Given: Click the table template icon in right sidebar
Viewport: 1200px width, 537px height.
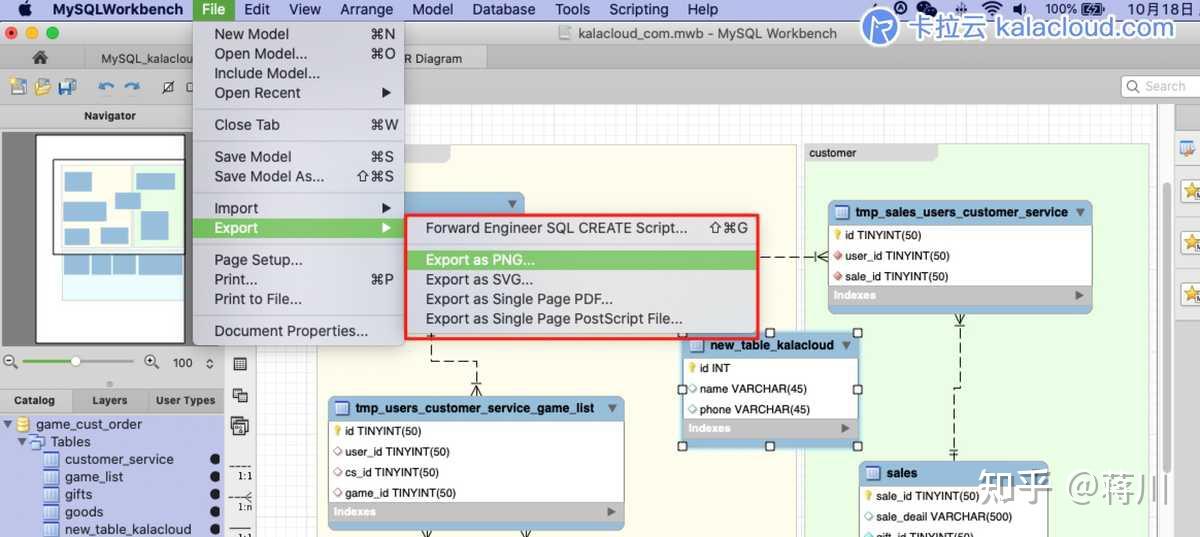Looking at the screenshot, I should tap(1189, 149).
